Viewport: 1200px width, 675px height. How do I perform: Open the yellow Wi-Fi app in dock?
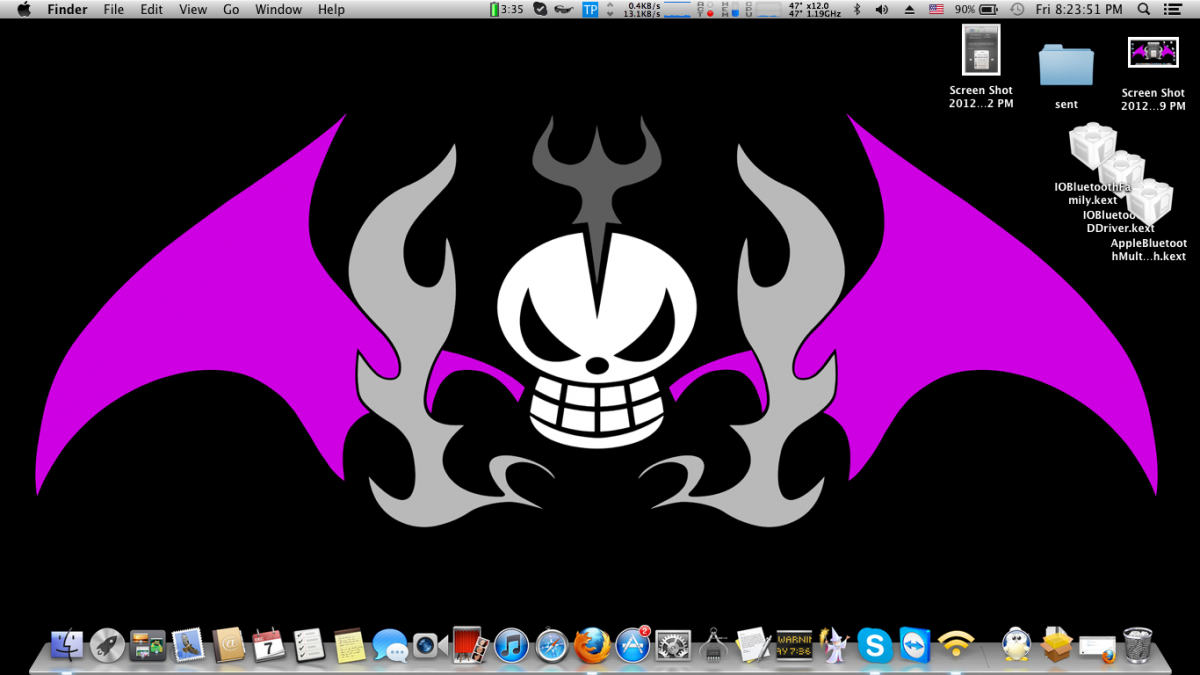(x=956, y=645)
